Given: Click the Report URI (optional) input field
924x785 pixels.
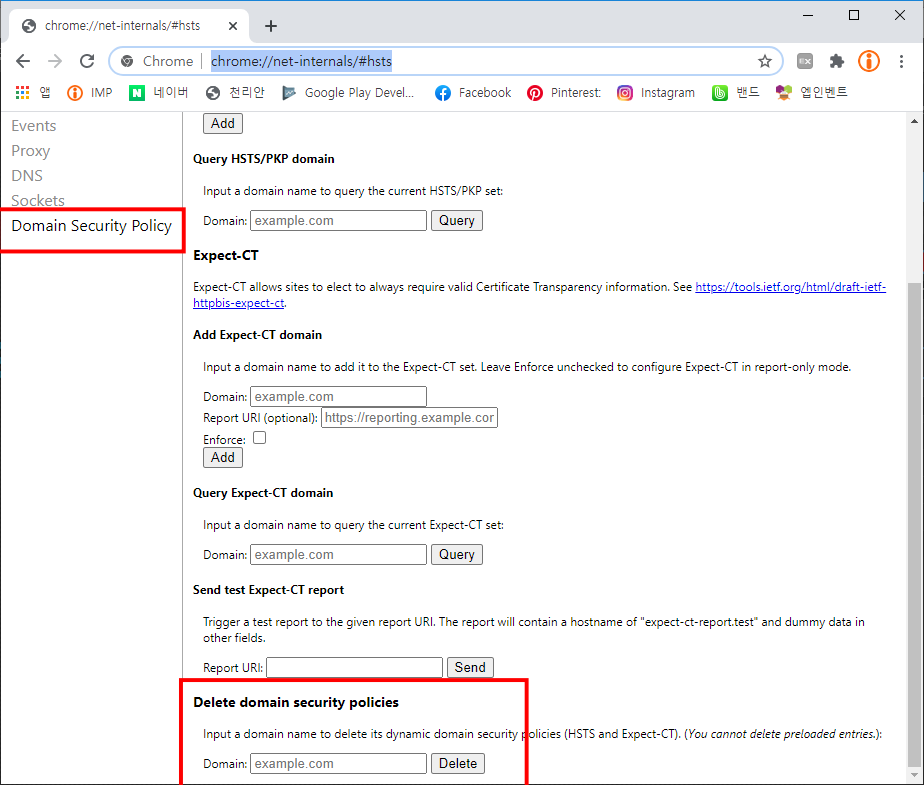Looking at the screenshot, I should [x=409, y=418].
